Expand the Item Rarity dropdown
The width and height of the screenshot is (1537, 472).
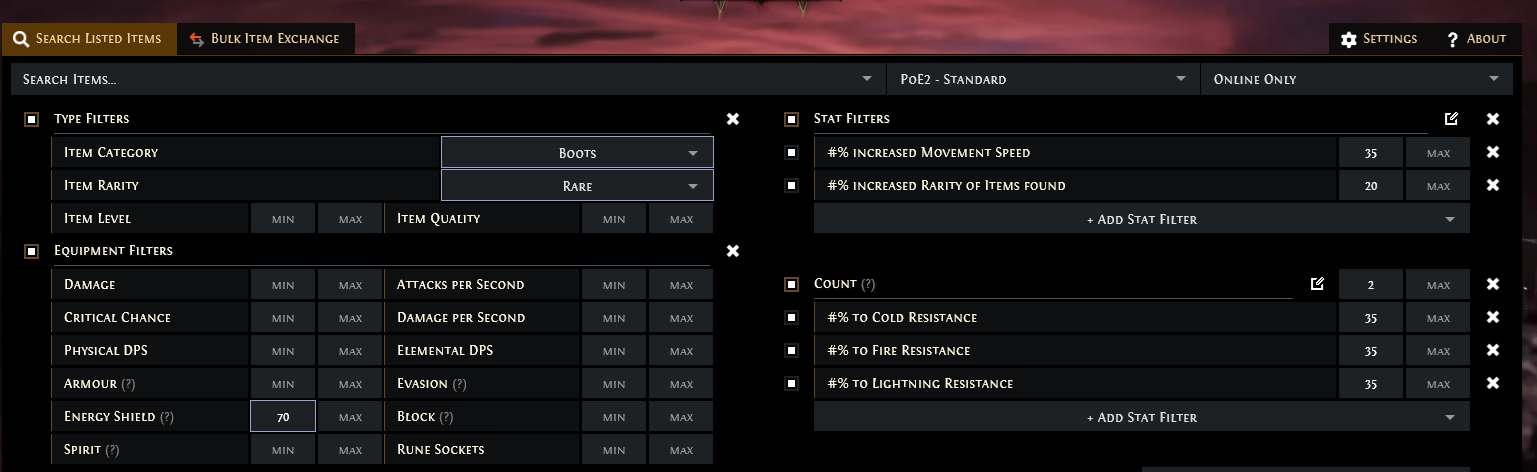(577, 186)
